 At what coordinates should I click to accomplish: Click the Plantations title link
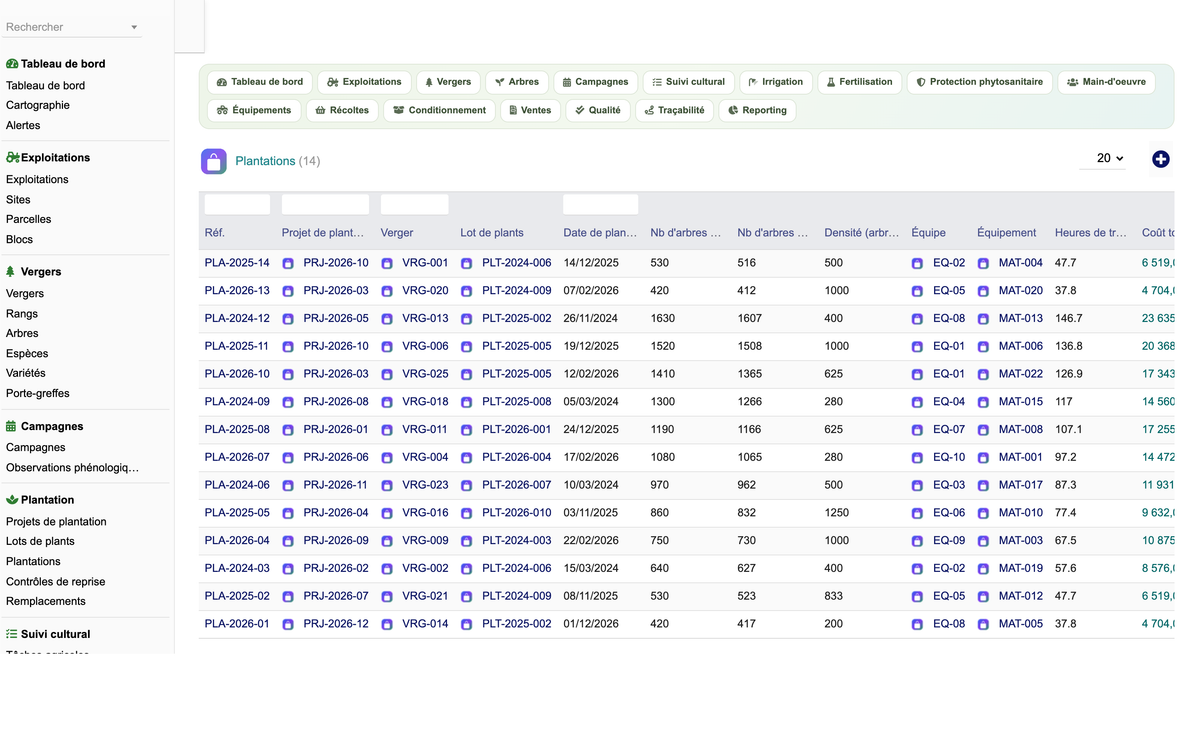tap(265, 161)
